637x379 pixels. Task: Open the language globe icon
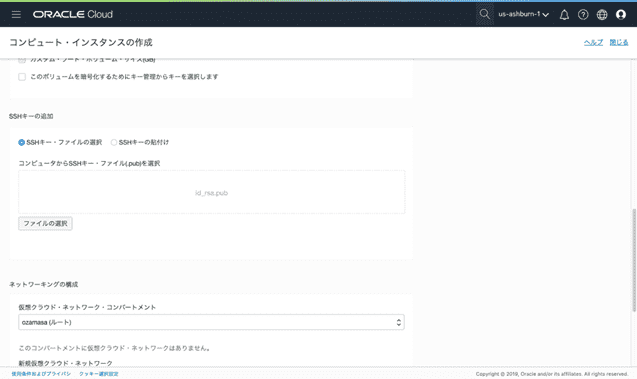[x=602, y=15]
